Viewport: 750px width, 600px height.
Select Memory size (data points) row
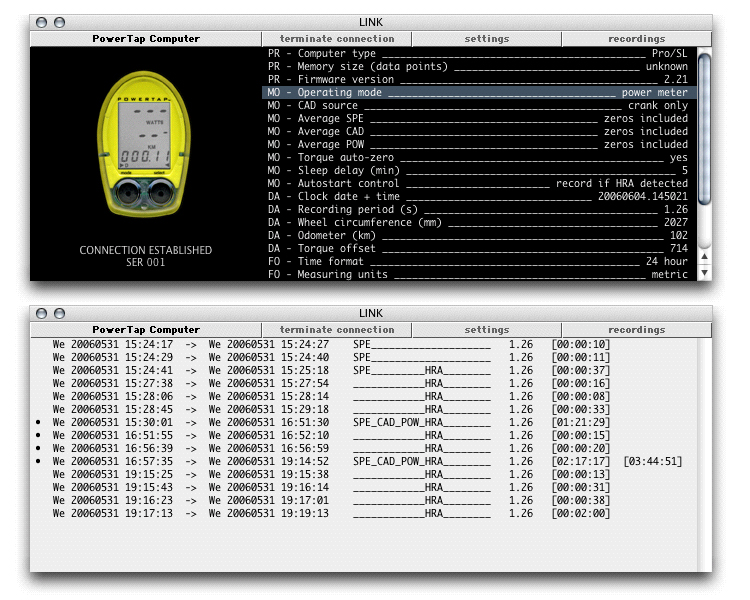coord(479,67)
